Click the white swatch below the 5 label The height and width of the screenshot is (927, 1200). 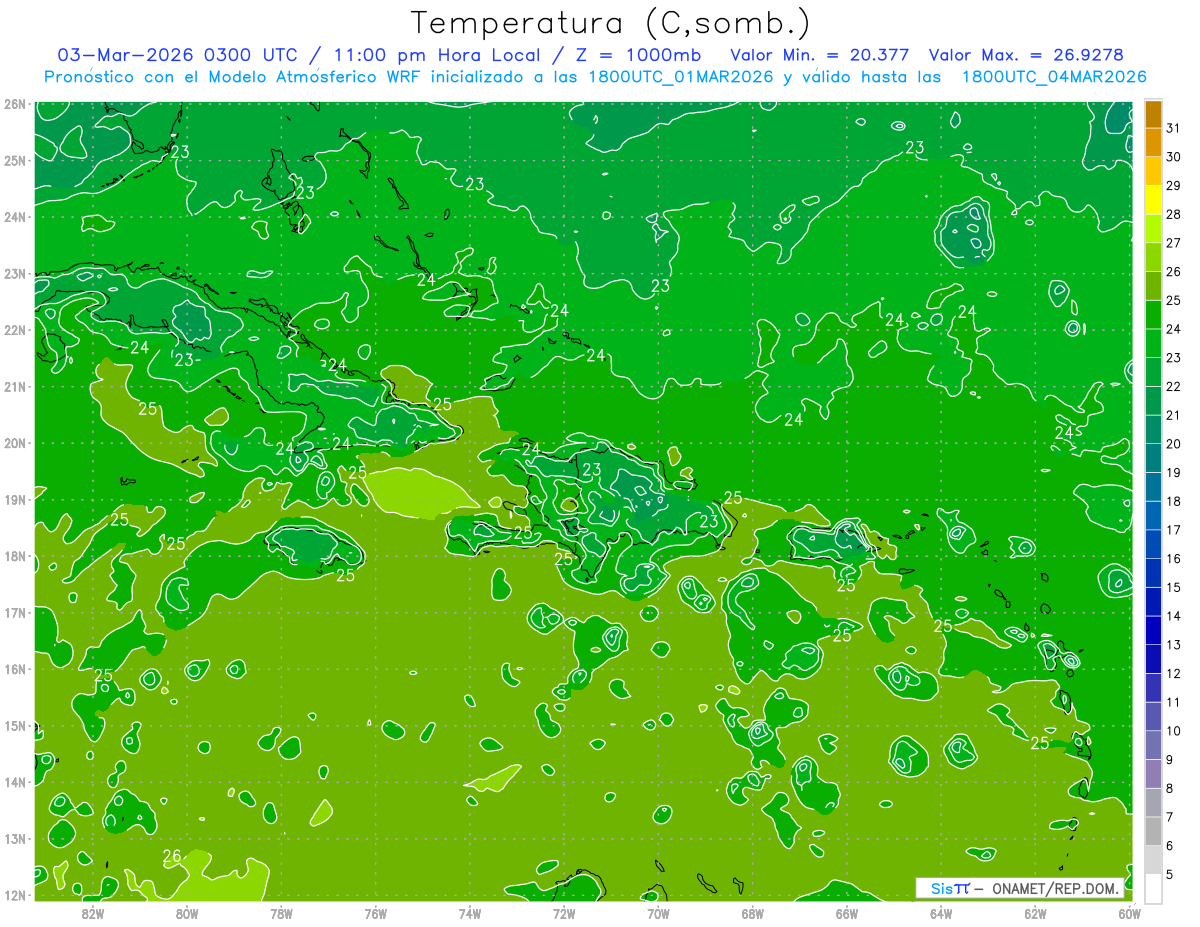(1153, 888)
